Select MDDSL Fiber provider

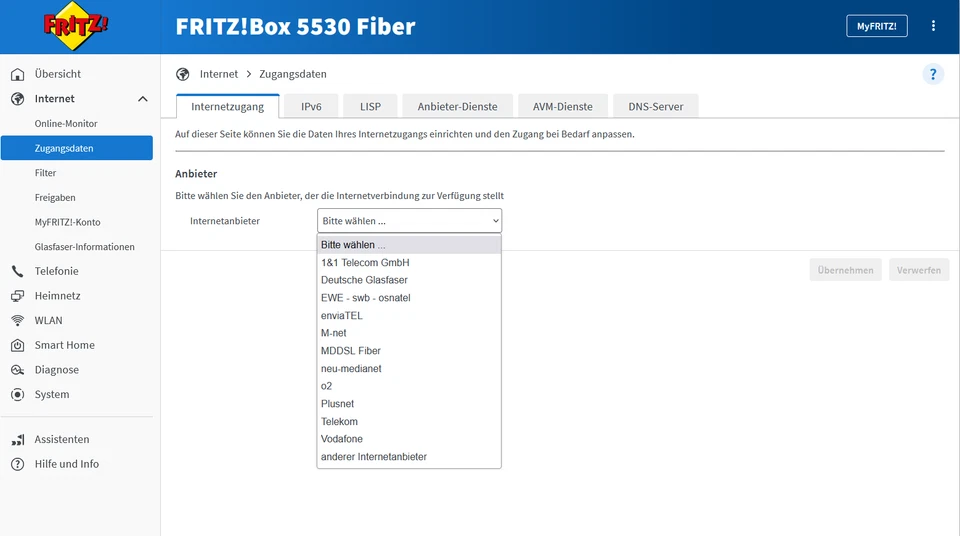[x=409, y=350]
